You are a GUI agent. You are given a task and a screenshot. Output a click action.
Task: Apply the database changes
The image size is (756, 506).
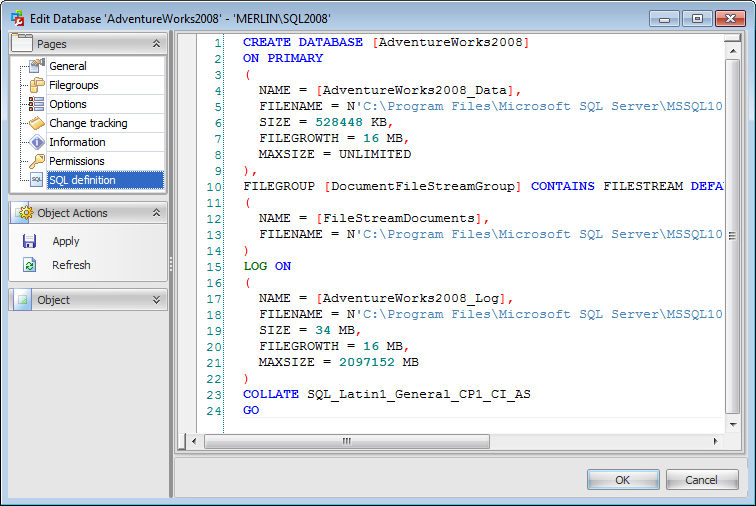[66, 241]
